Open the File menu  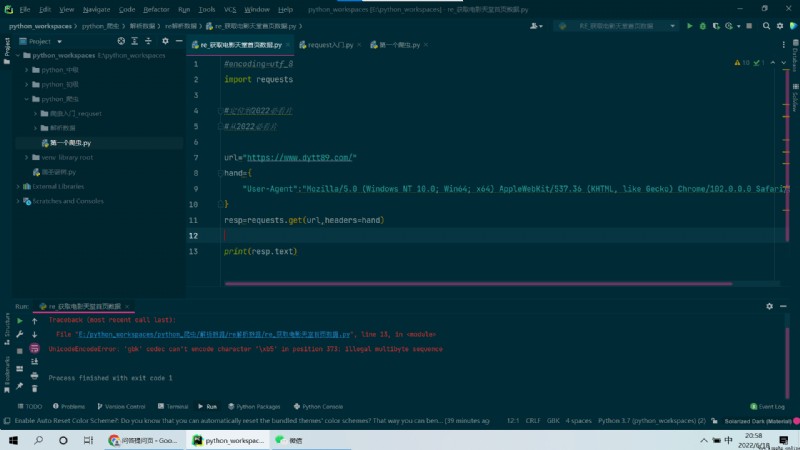click(24, 9)
